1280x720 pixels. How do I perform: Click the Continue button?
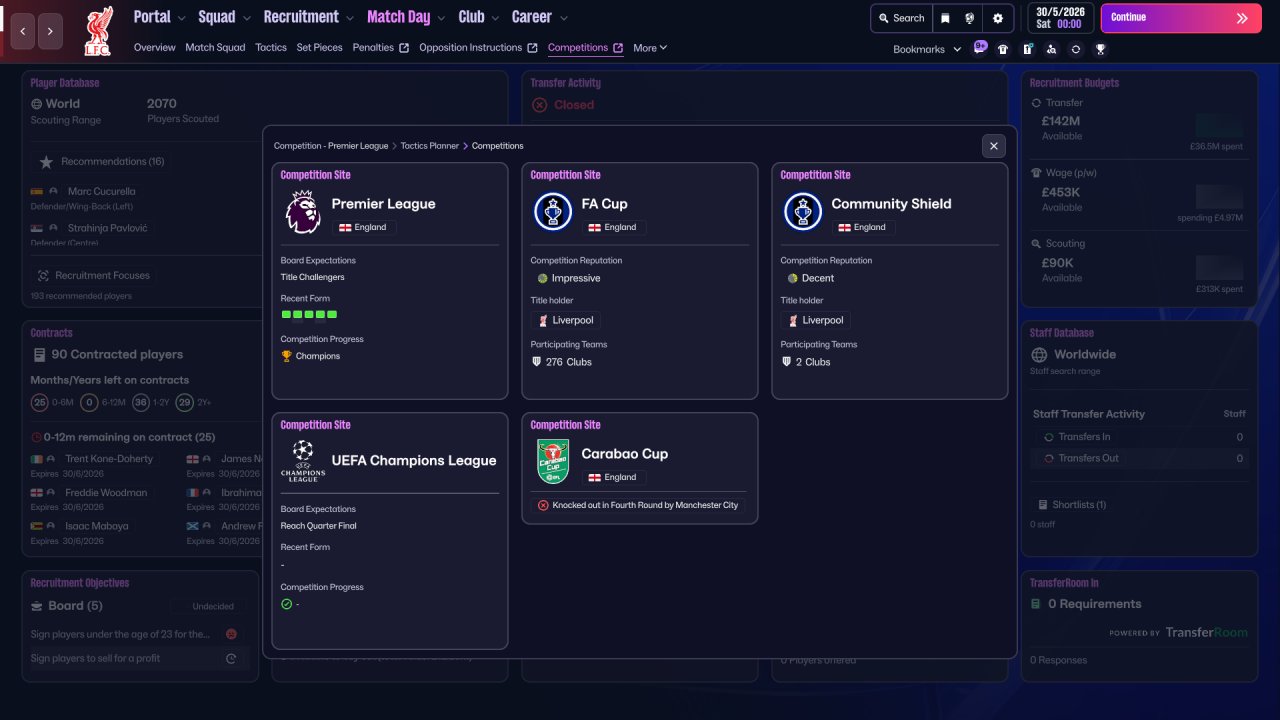click(1180, 18)
